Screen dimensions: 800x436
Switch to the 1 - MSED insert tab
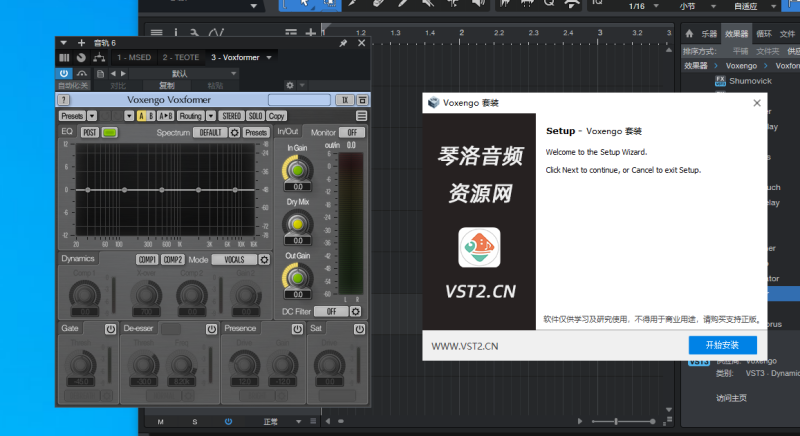click(134, 58)
